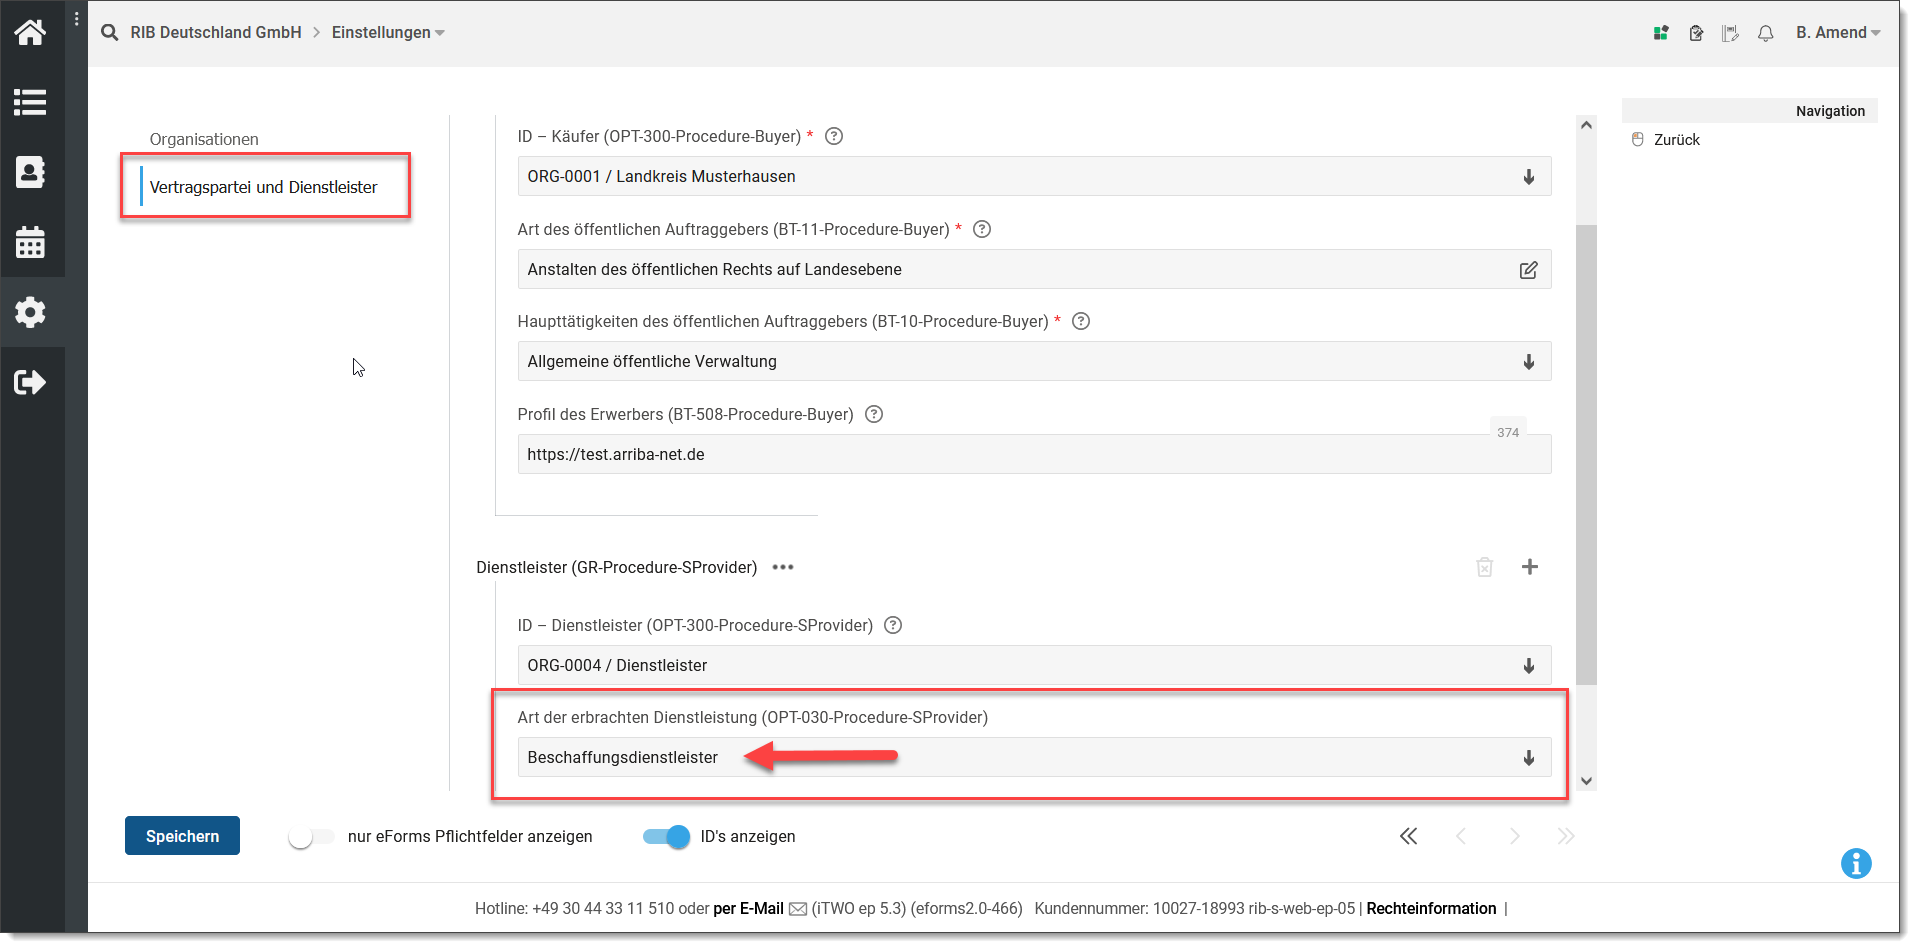Click the next page arrow

[1514, 836]
